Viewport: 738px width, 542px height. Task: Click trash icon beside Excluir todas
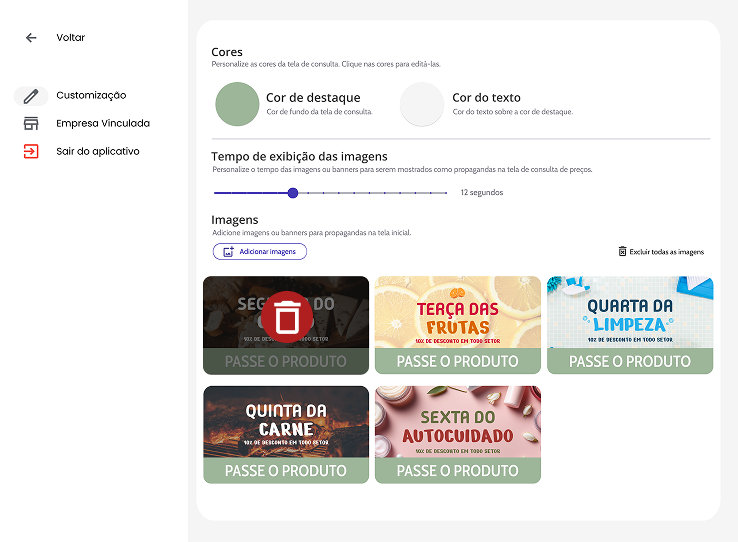click(x=622, y=252)
